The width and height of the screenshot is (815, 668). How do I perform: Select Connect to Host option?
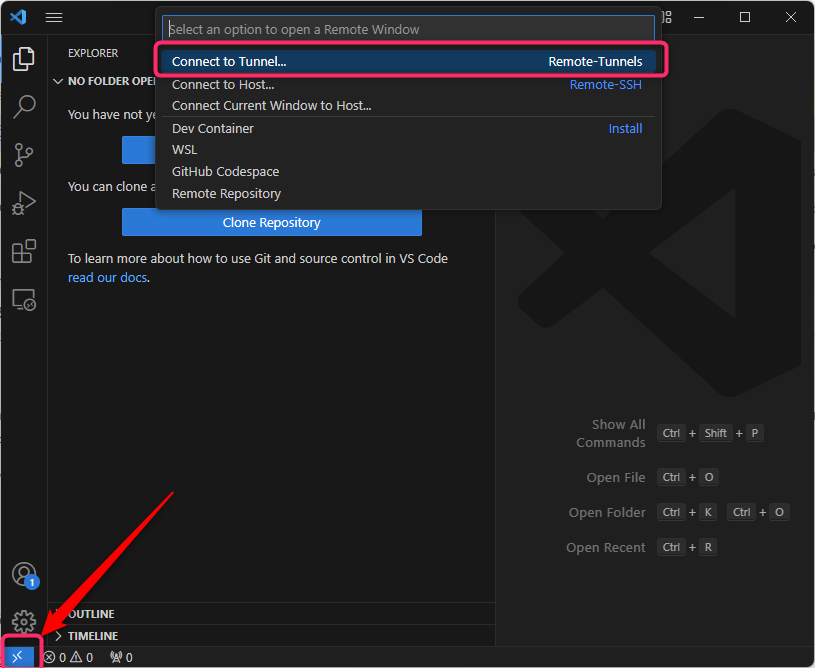pos(408,84)
